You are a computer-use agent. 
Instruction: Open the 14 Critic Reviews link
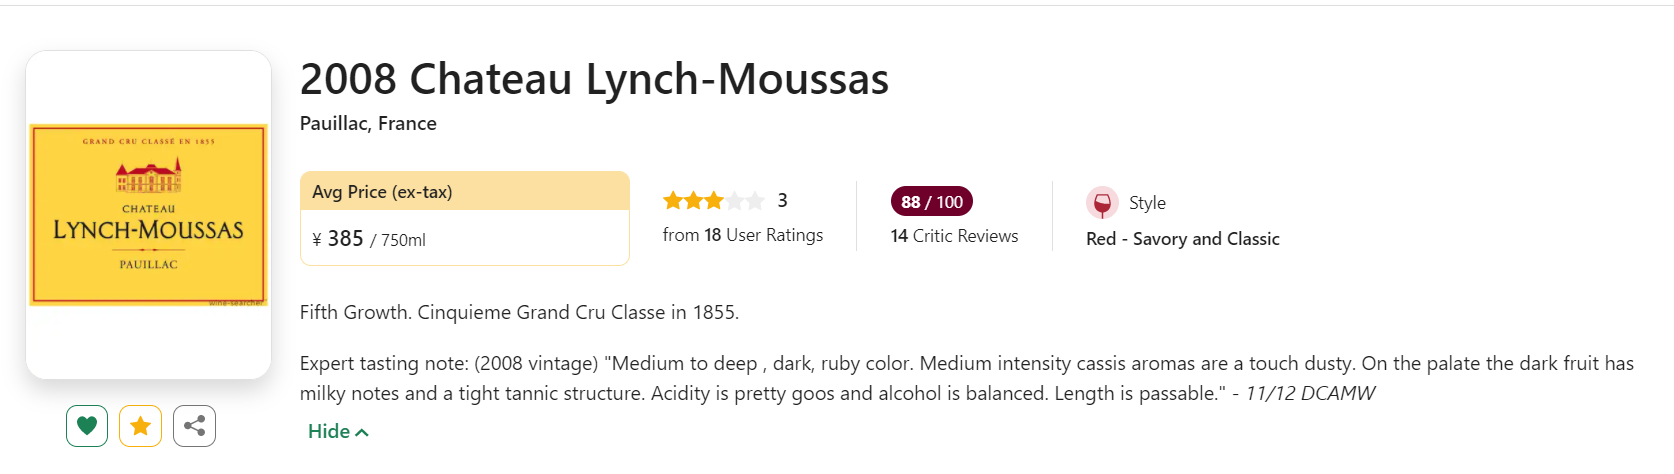pyautogui.click(x=954, y=236)
